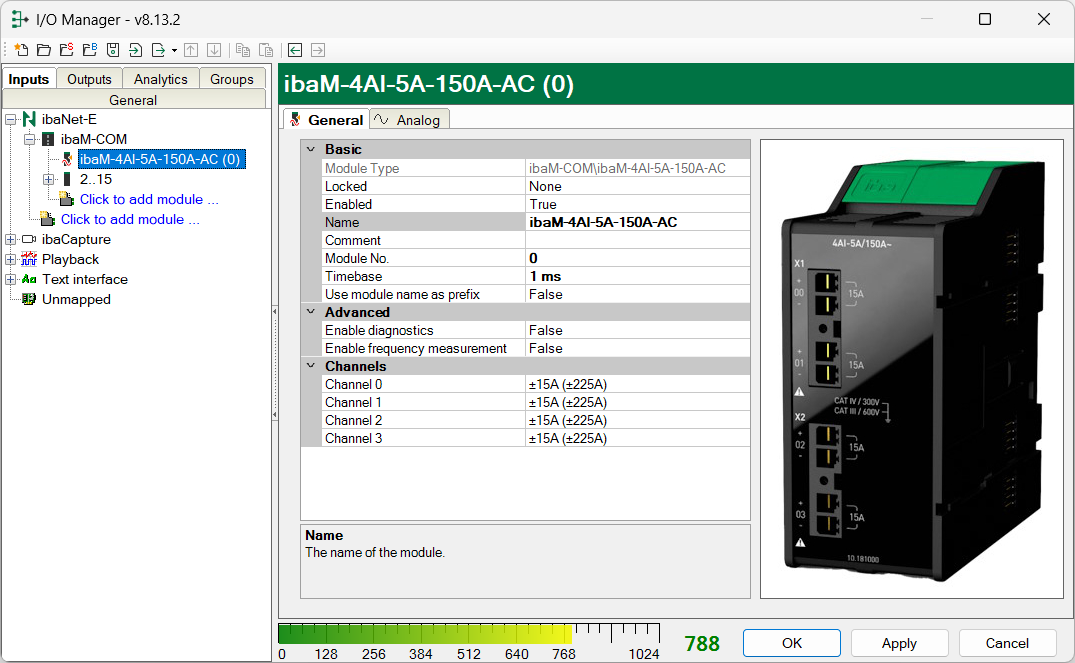1075x663 pixels.
Task: Expand the Playback tree node
Action: [x=10, y=259]
